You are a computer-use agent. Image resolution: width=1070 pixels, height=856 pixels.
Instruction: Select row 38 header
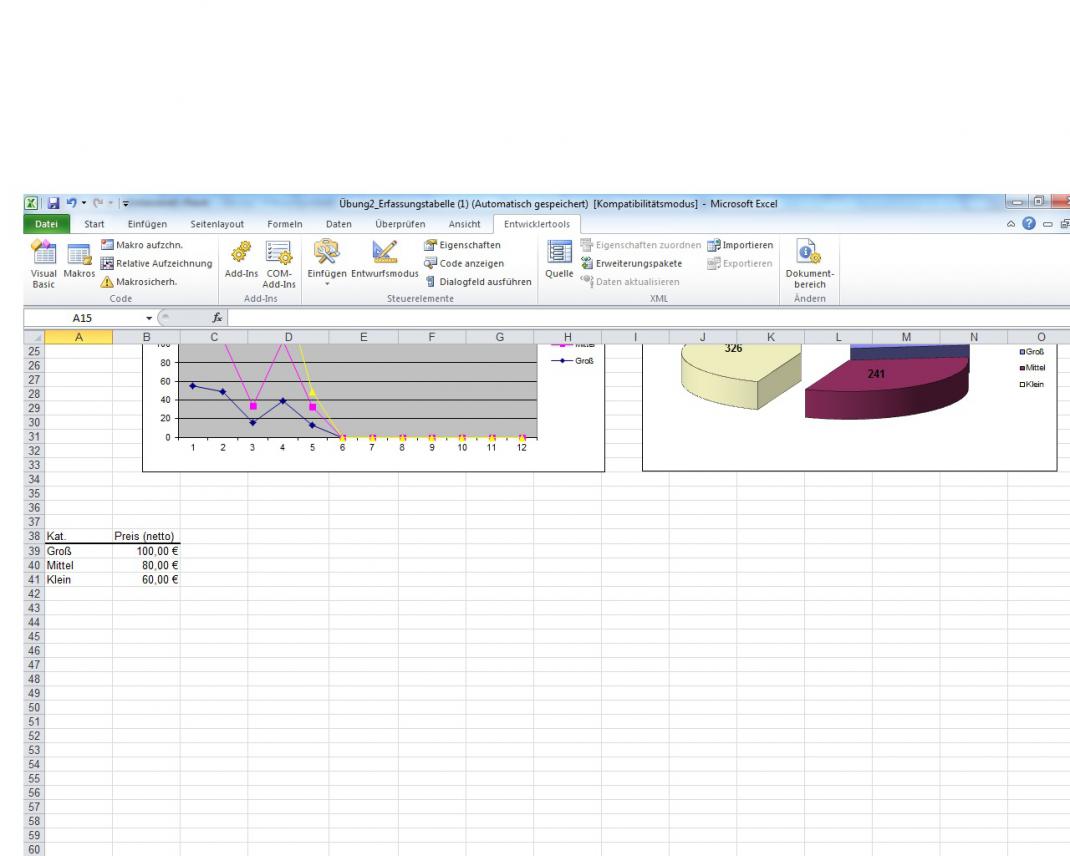pos(34,536)
